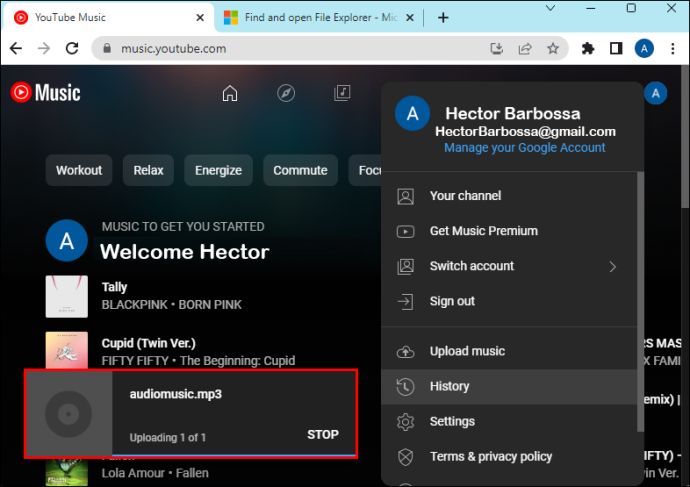Viewport: 690px width, 487px height.
Task: Select the Relax mood chip
Action: (x=148, y=170)
